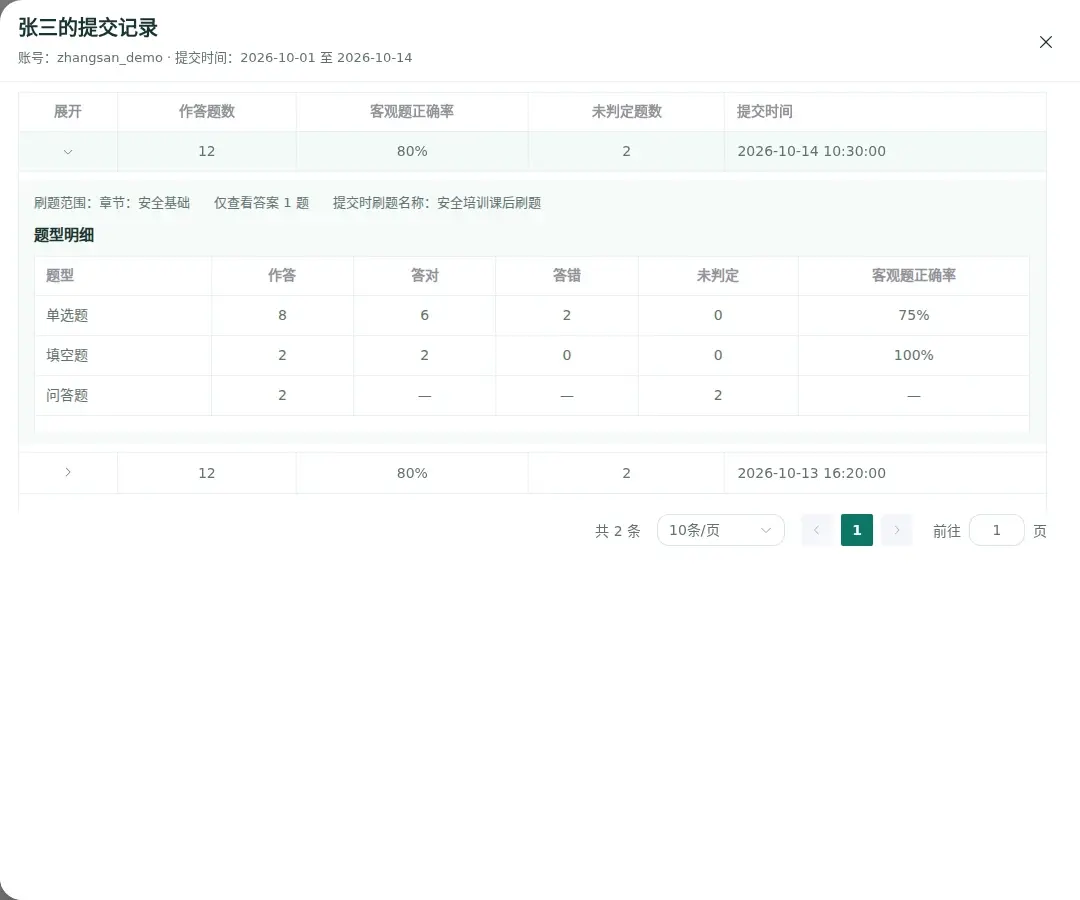The height and width of the screenshot is (900, 1080).
Task: Click 6 答对 count in 单选题 row
Action: point(424,315)
